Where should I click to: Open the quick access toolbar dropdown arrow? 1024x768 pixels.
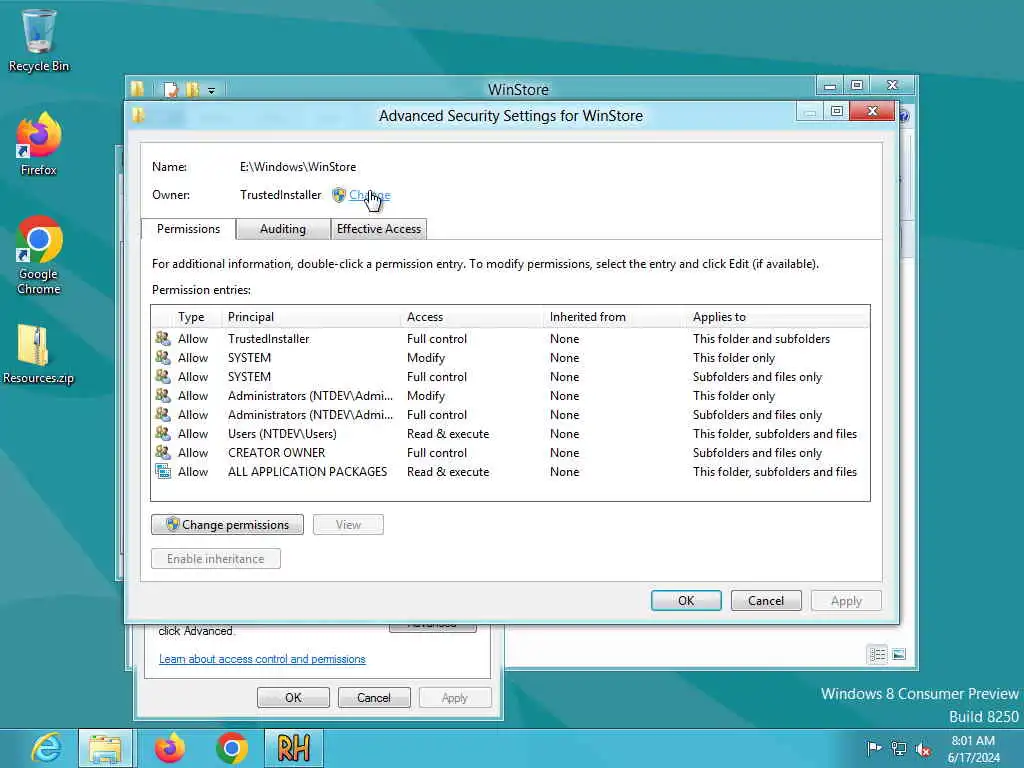point(212,91)
